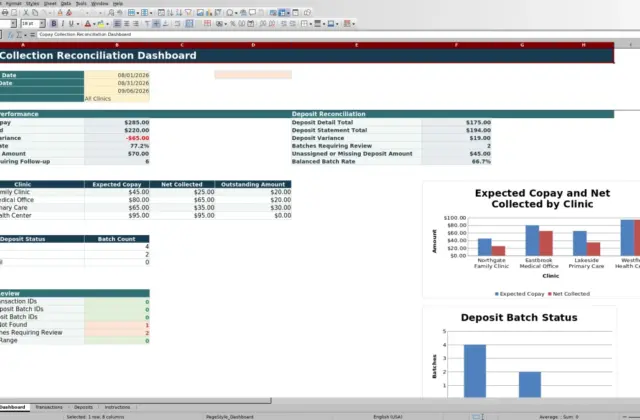Click the Italic formatting icon
This screenshot has height=420, width=640.
click(62, 24)
